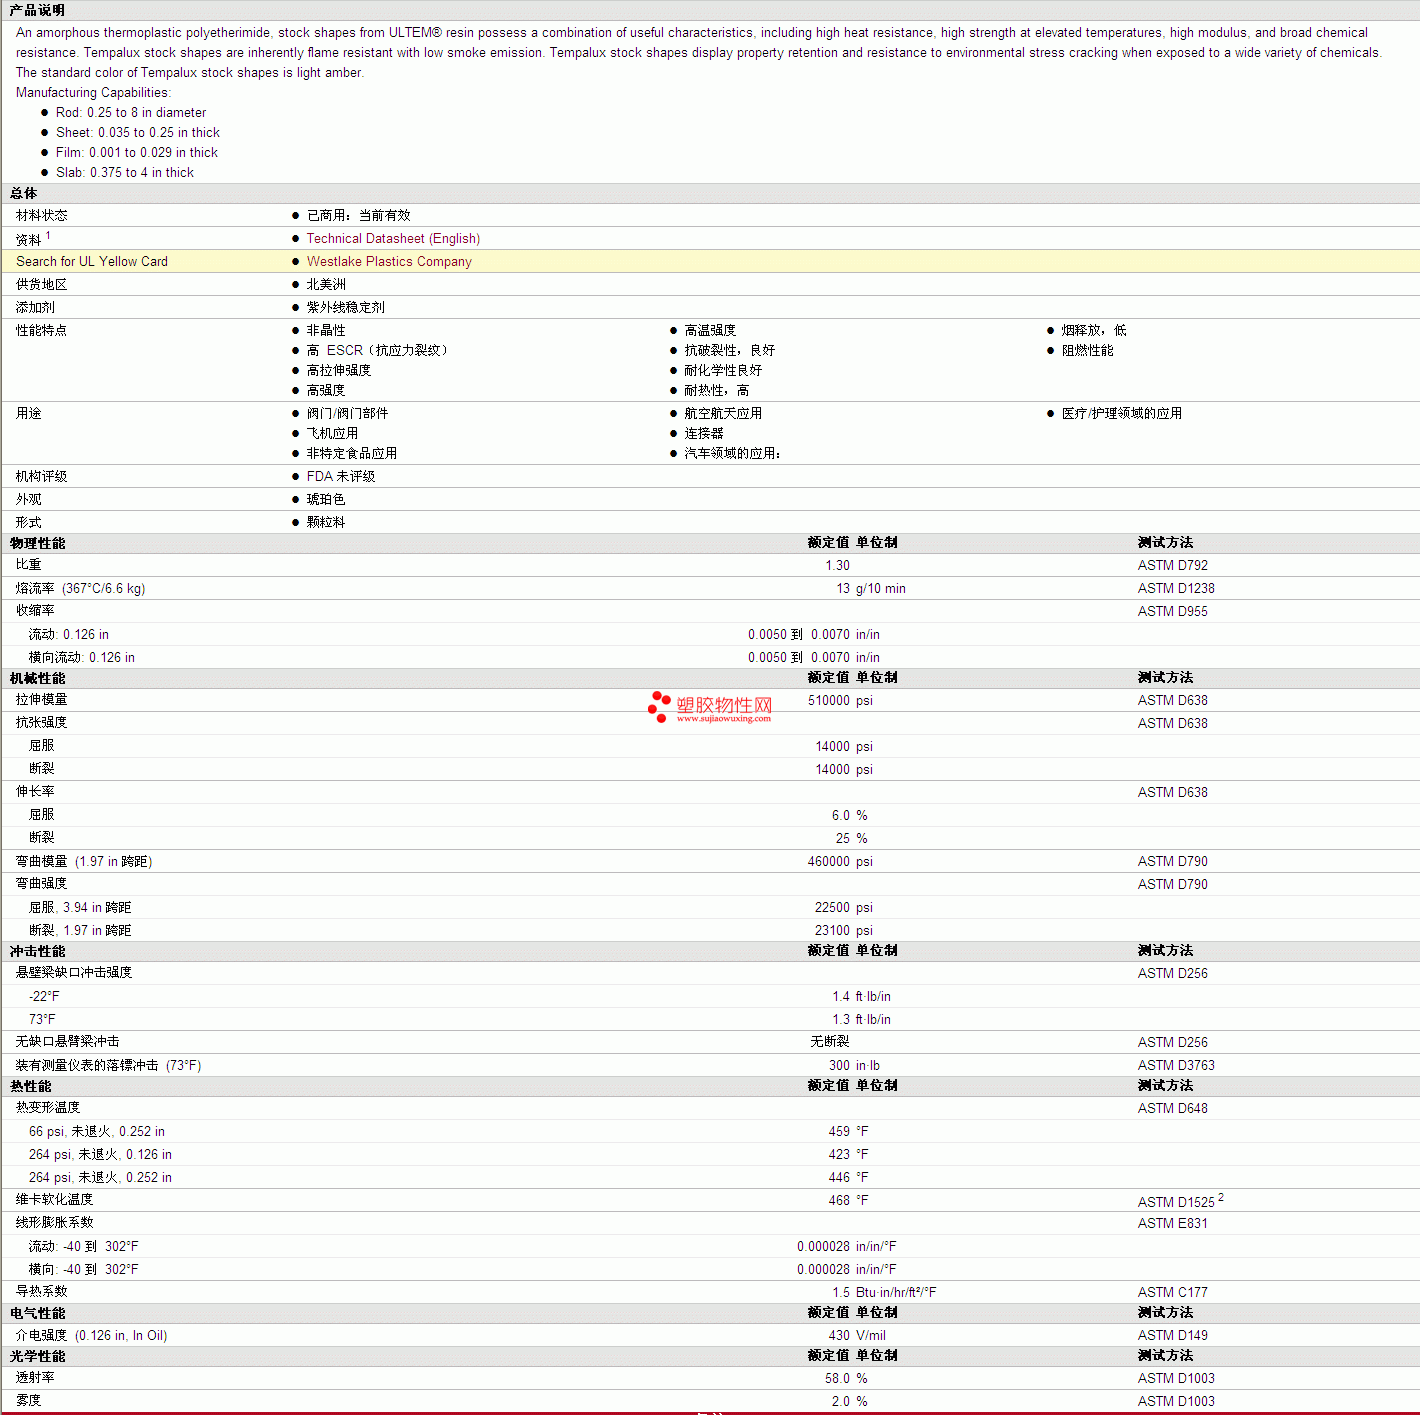Click the 颗粒料 form value

(326, 522)
